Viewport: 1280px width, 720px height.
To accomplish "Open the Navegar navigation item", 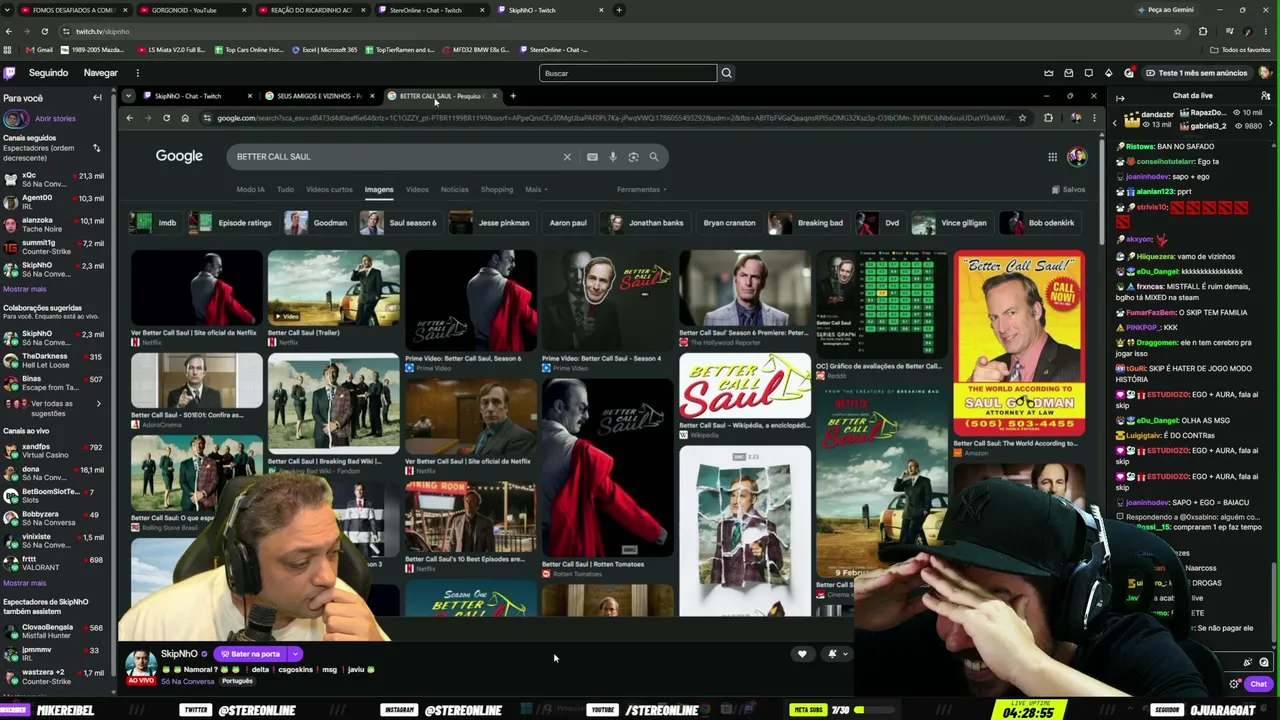I will 101,73.
